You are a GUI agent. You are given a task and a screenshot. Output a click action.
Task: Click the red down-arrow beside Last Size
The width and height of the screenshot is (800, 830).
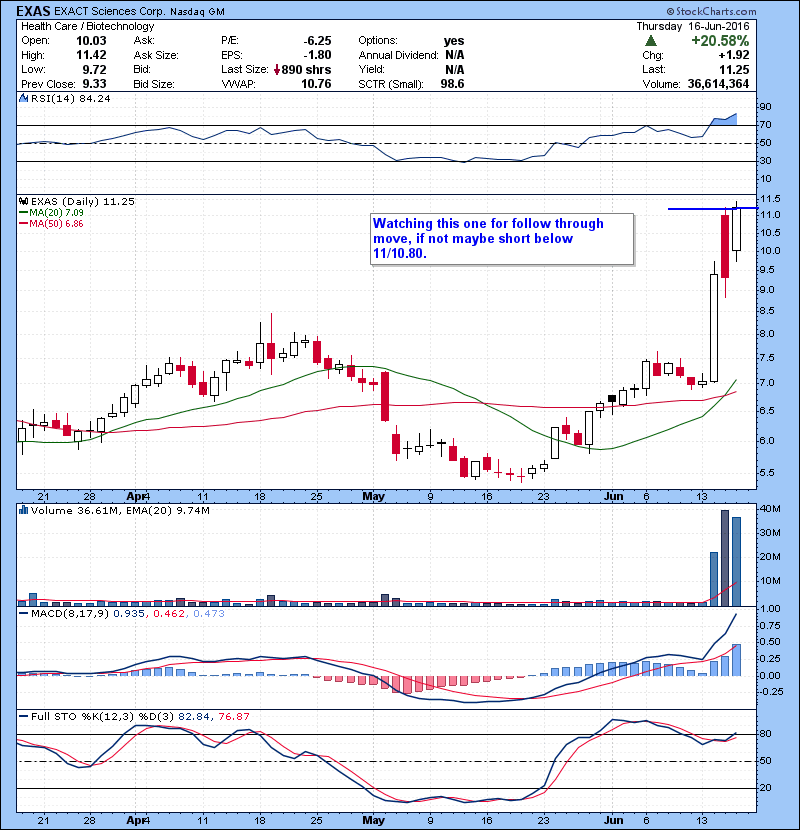coord(277,70)
